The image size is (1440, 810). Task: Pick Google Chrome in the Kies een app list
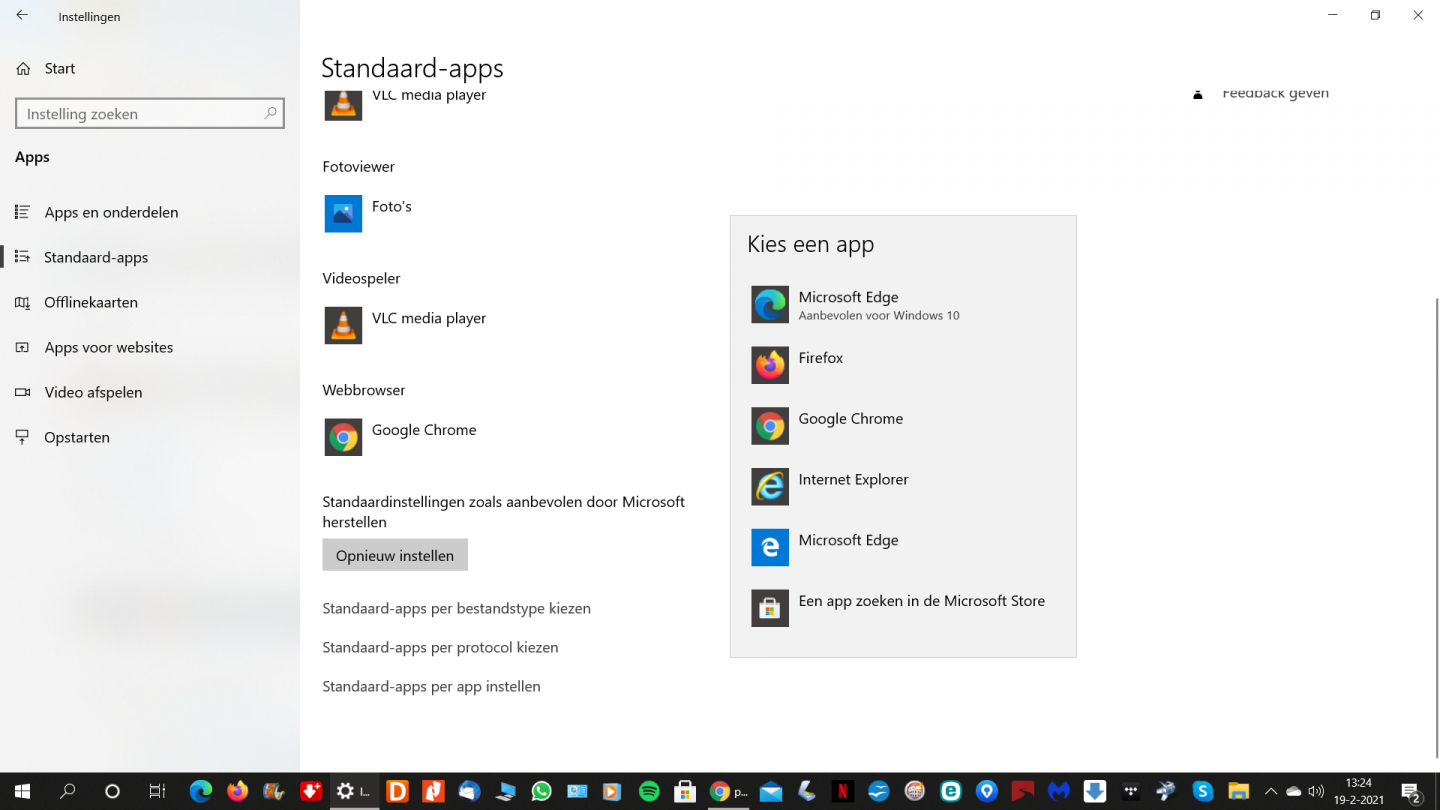click(903, 426)
